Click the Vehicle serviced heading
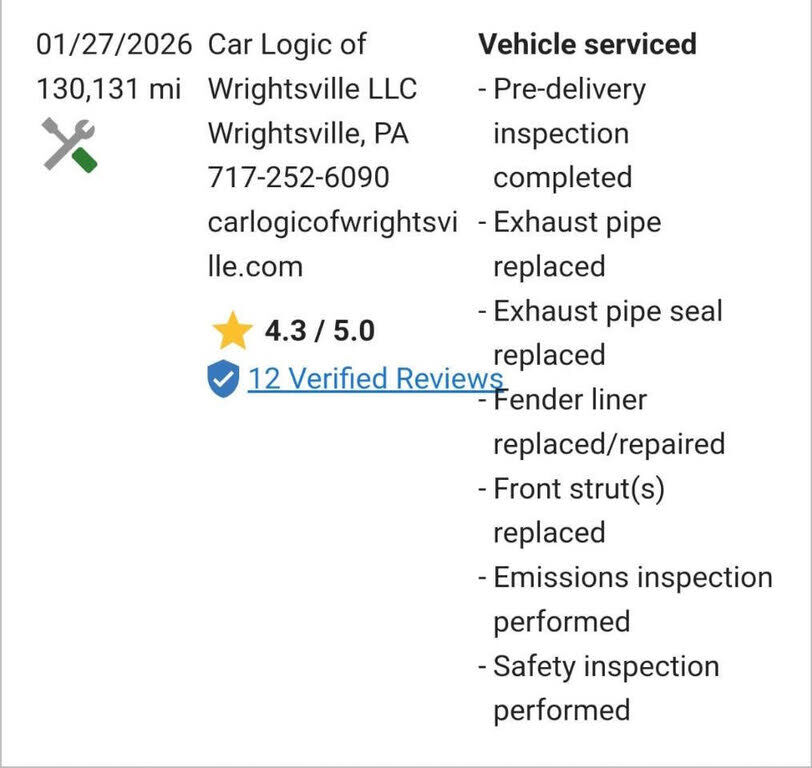Image resolution: width=812 pixels, height=768 pixels. (x=587, y=44)
